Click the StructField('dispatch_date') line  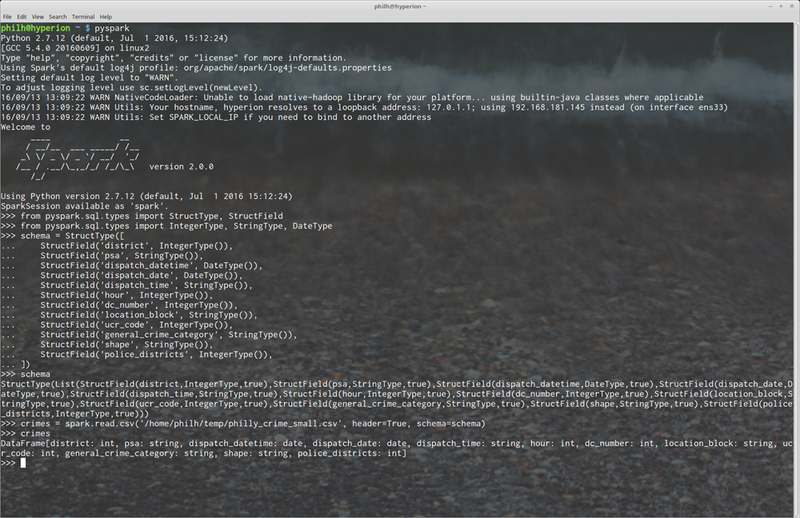(142, 276)
